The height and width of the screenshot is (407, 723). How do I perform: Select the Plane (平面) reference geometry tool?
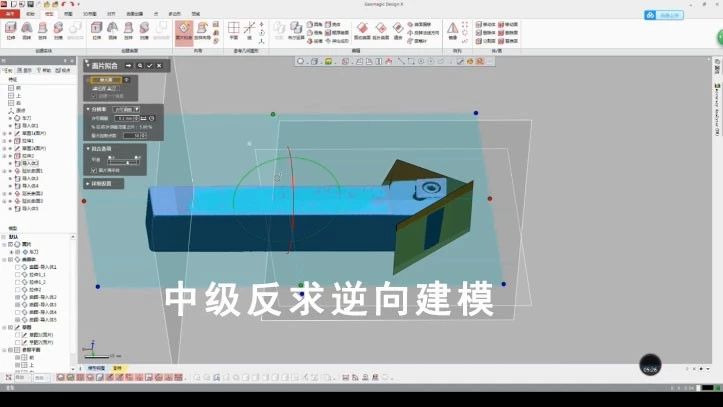point(233,33)
